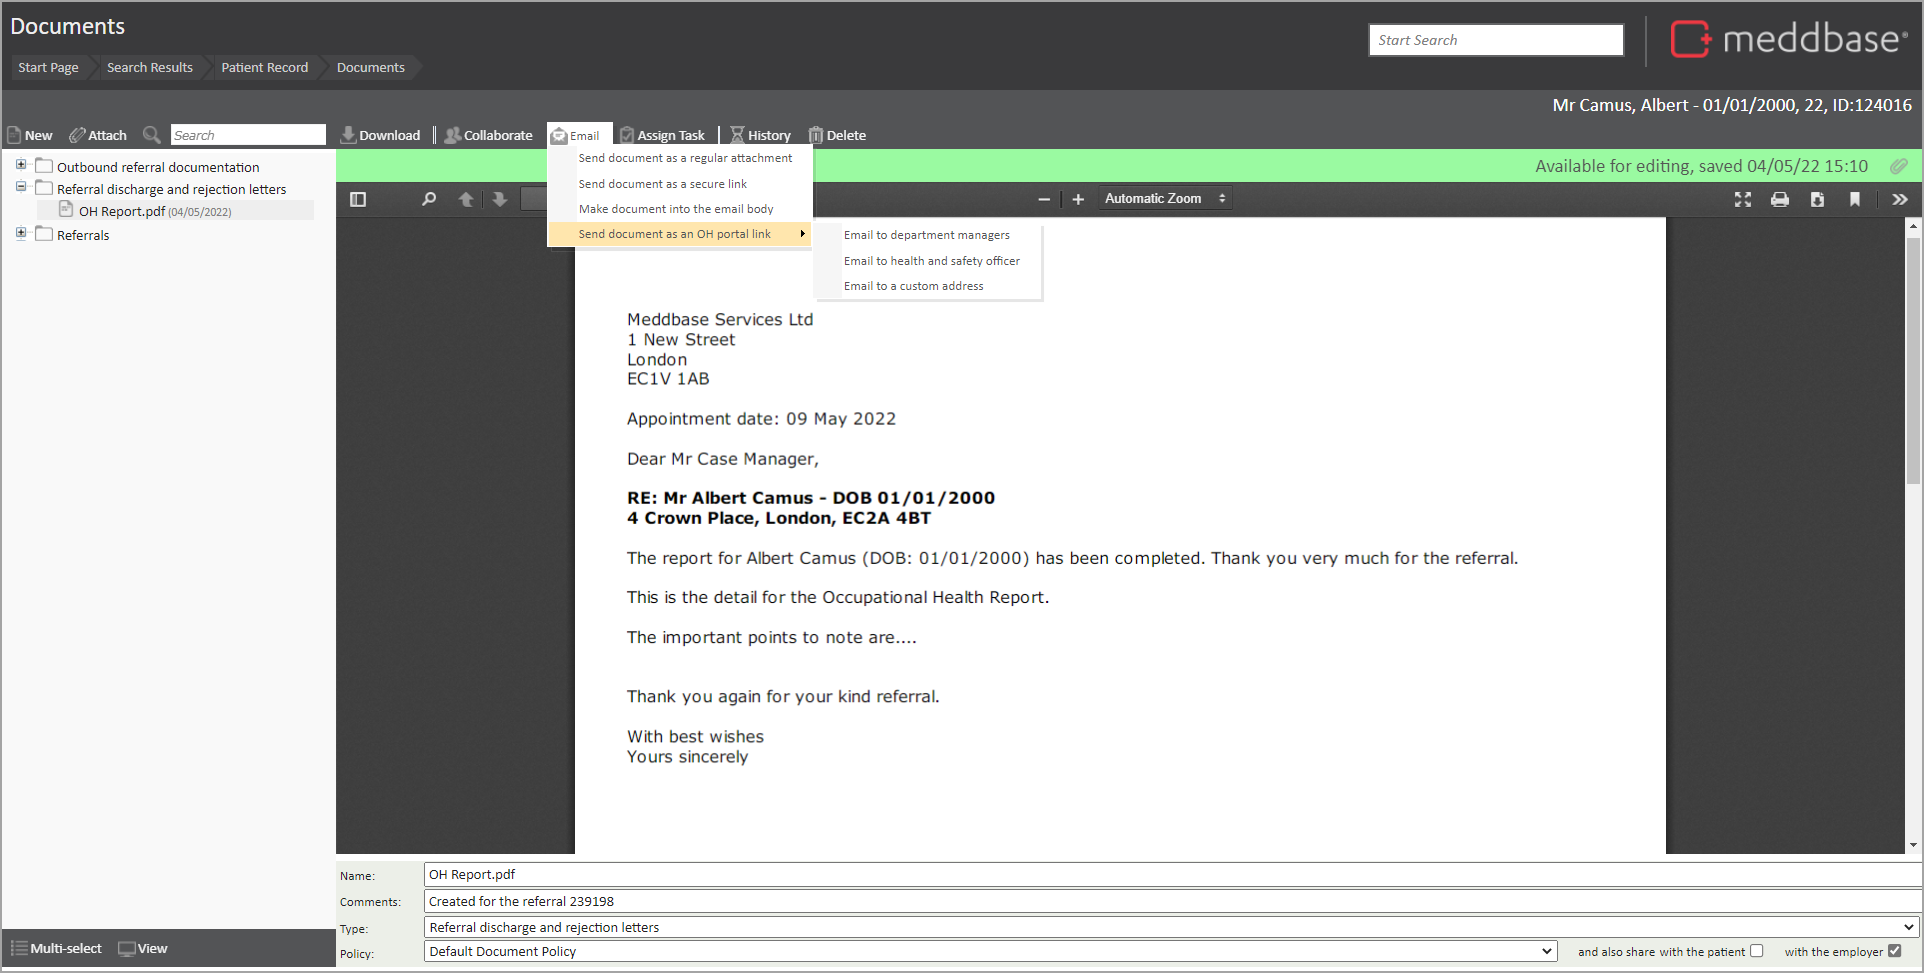Image resolution: width=1924 pixels, height=973 pixels.
Task: Expand the Outbound referral documentation folder
Action: [21, 165]
